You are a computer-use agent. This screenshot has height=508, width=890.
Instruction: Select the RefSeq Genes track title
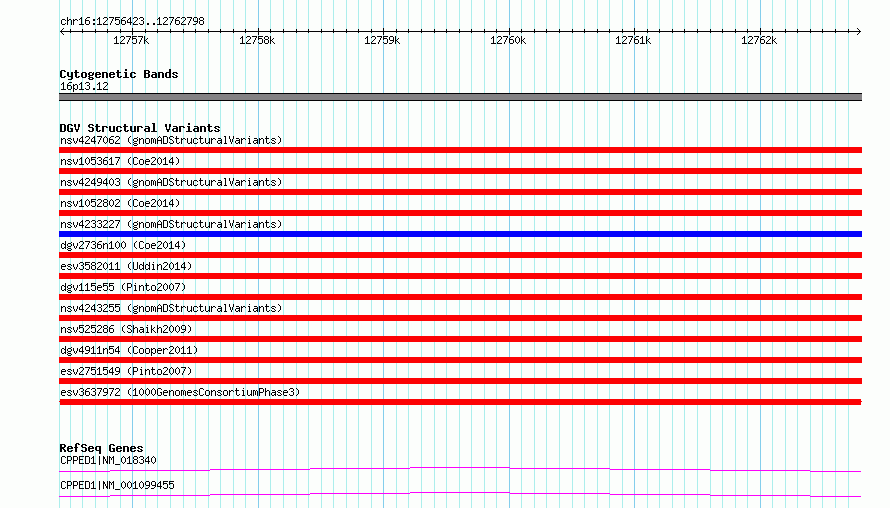101,448
